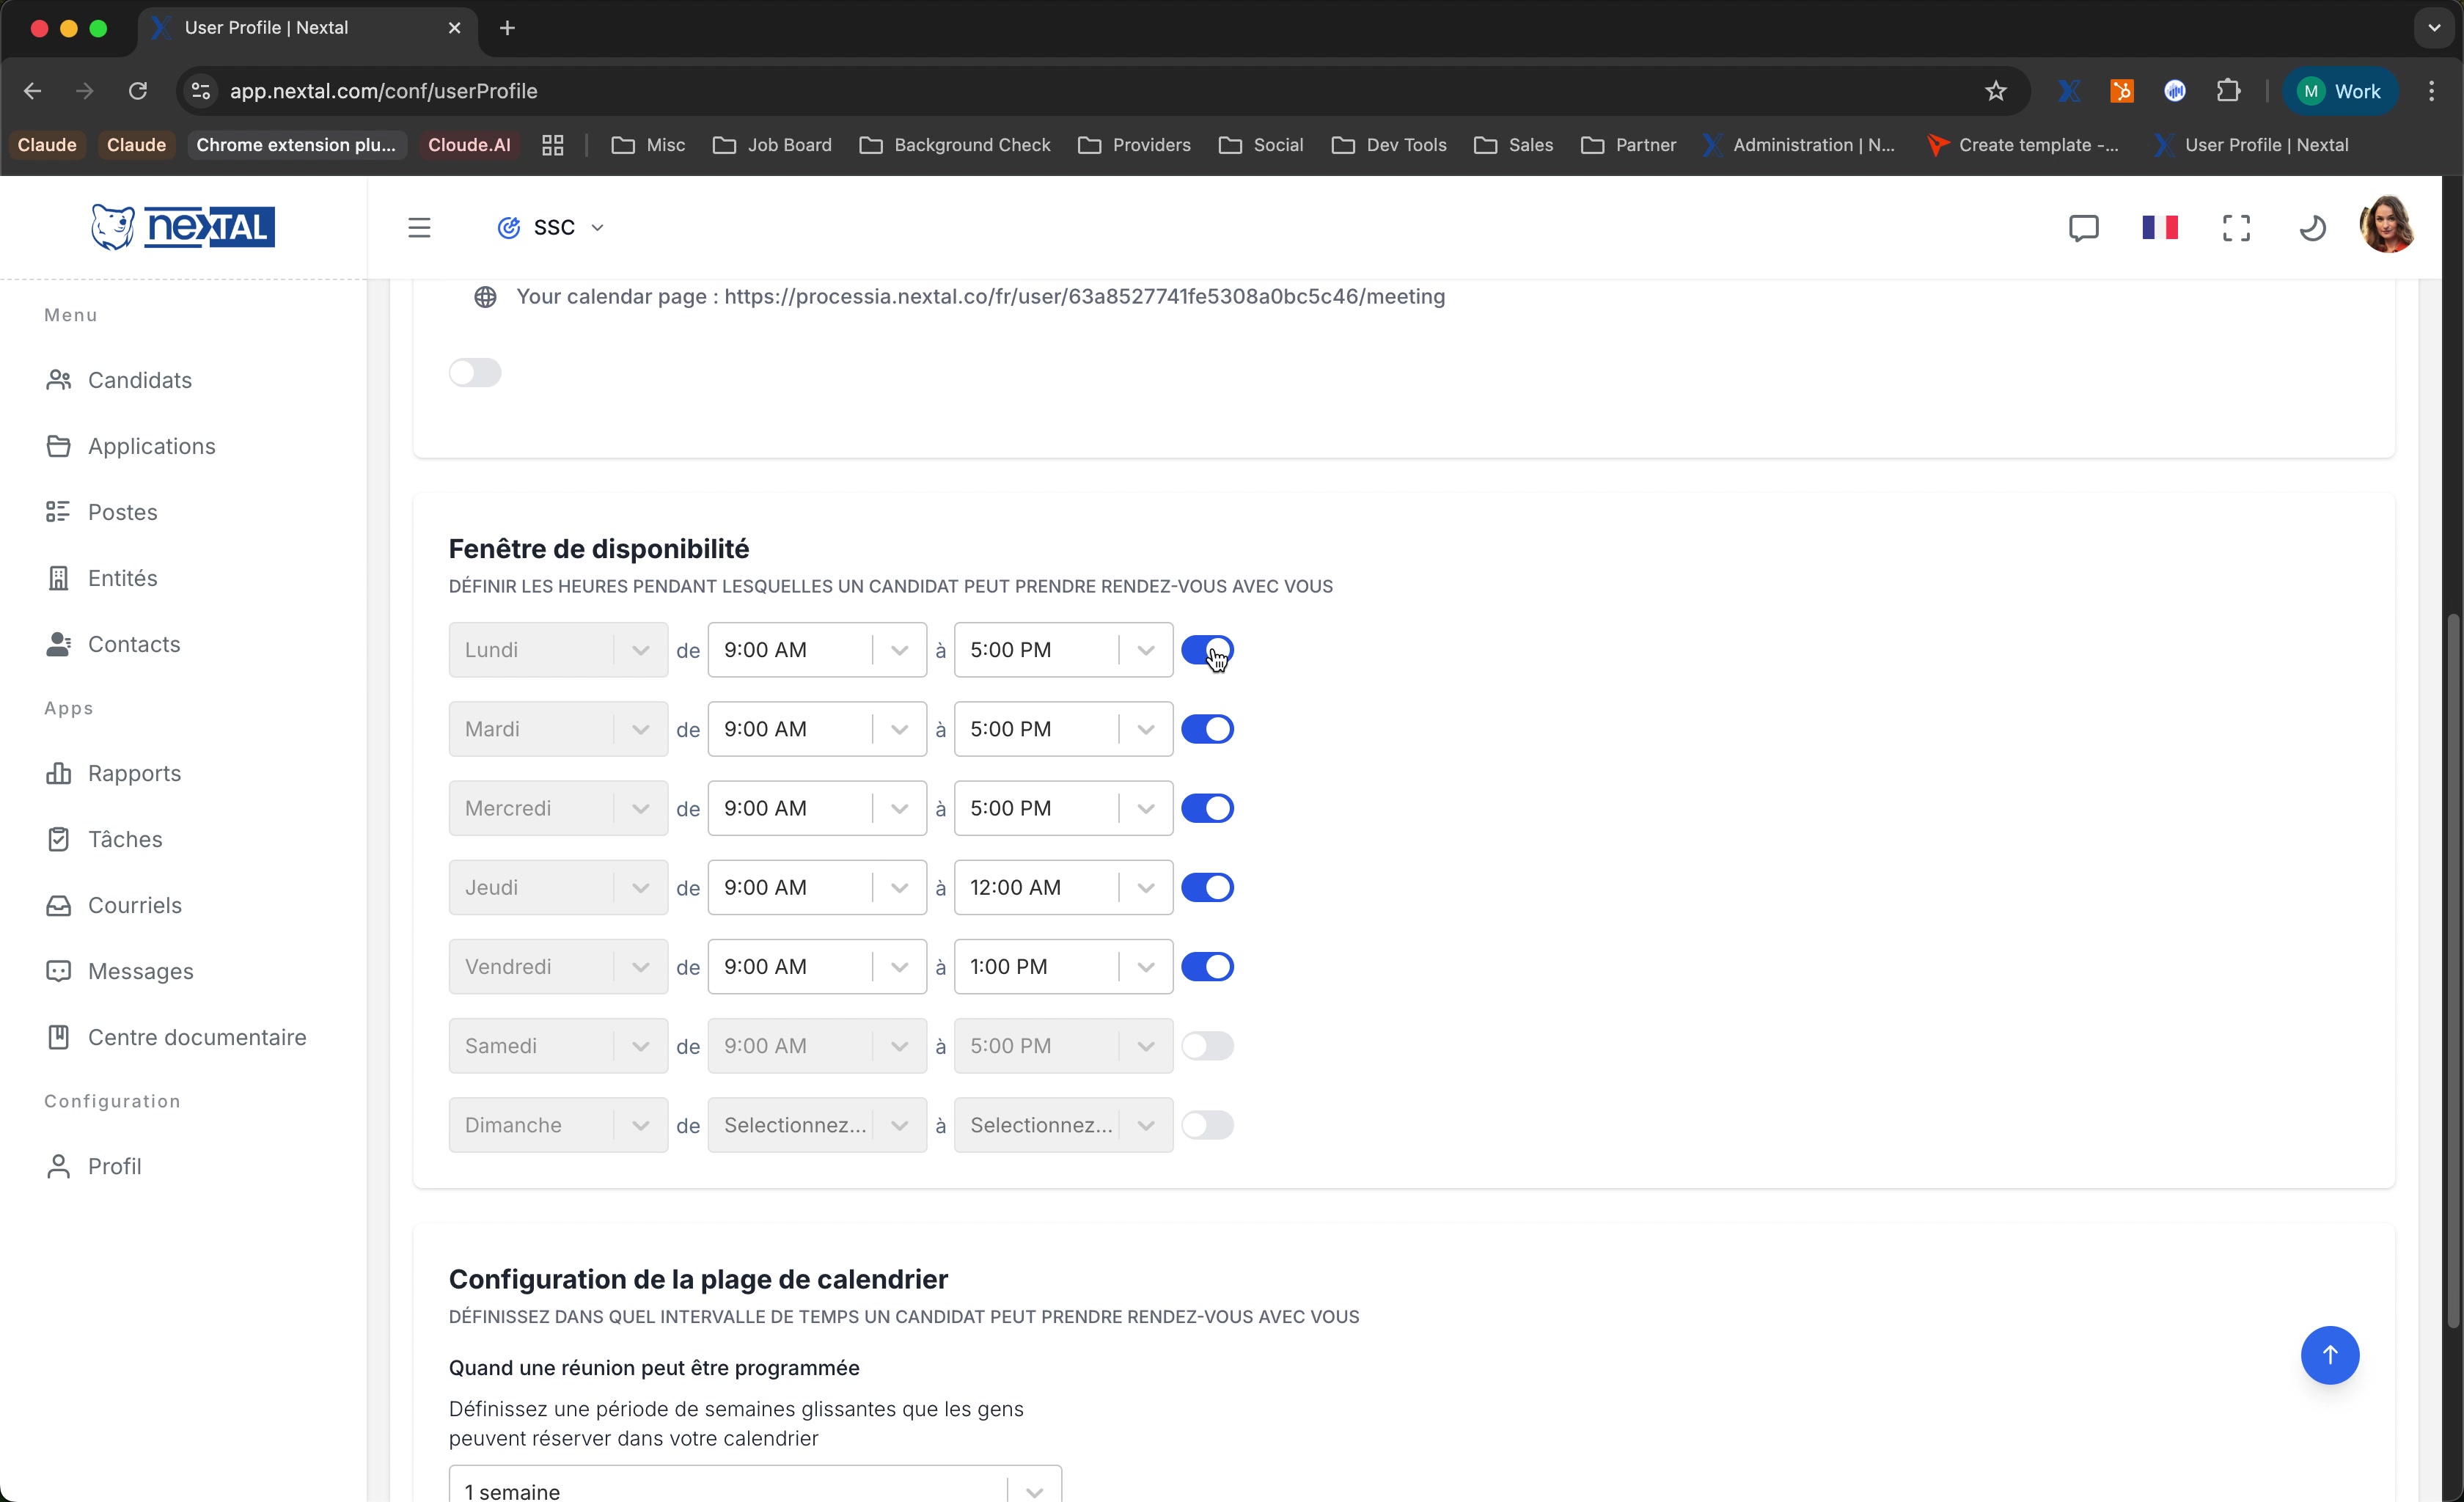Click the French flag language icon
The image size is (2464, 1502).
2160,228
